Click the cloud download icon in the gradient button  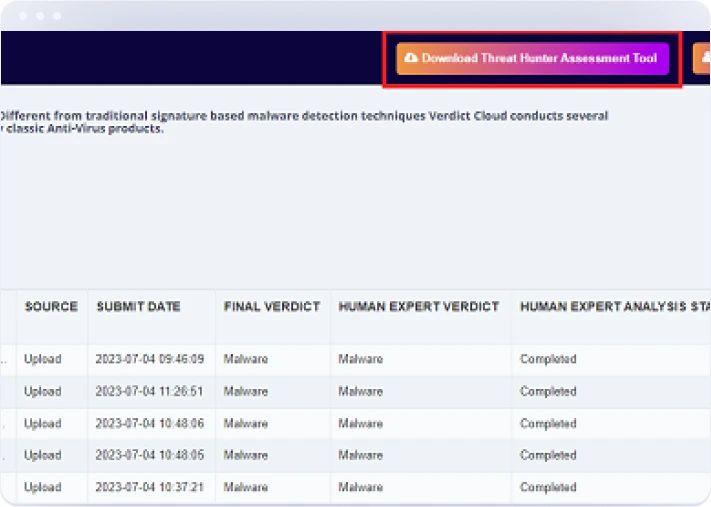point(410,58)
